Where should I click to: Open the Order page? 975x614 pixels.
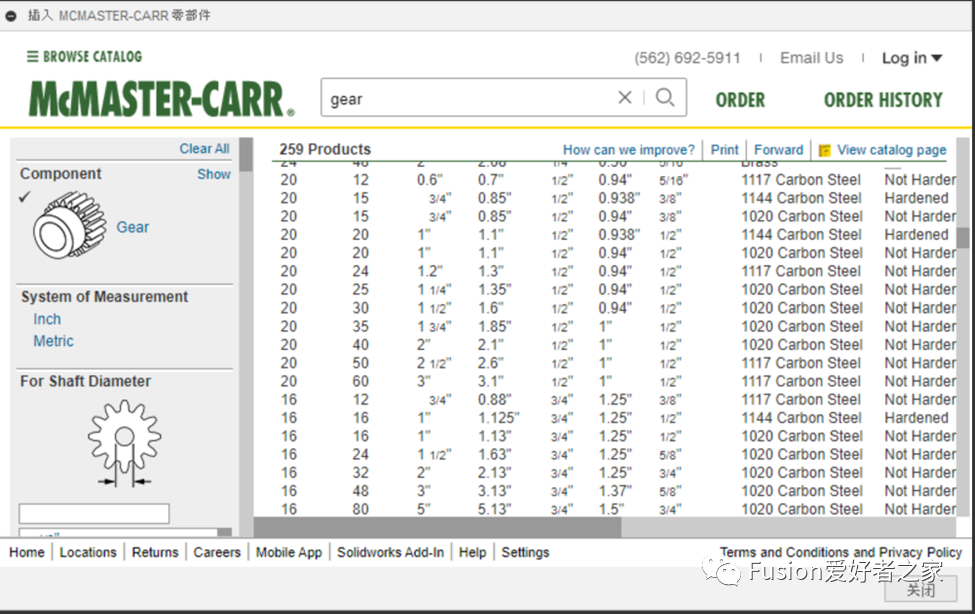pyautogui.click(x=740, y=100)
